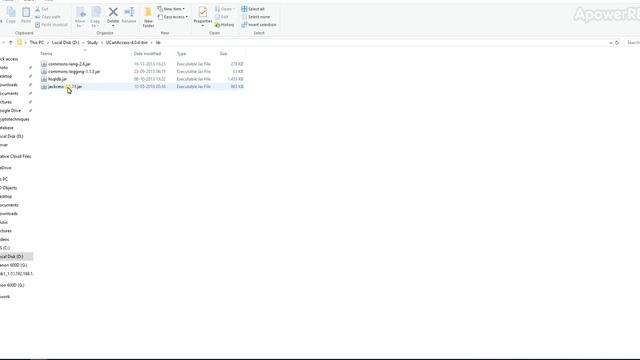Sort by Type column header

181,54
